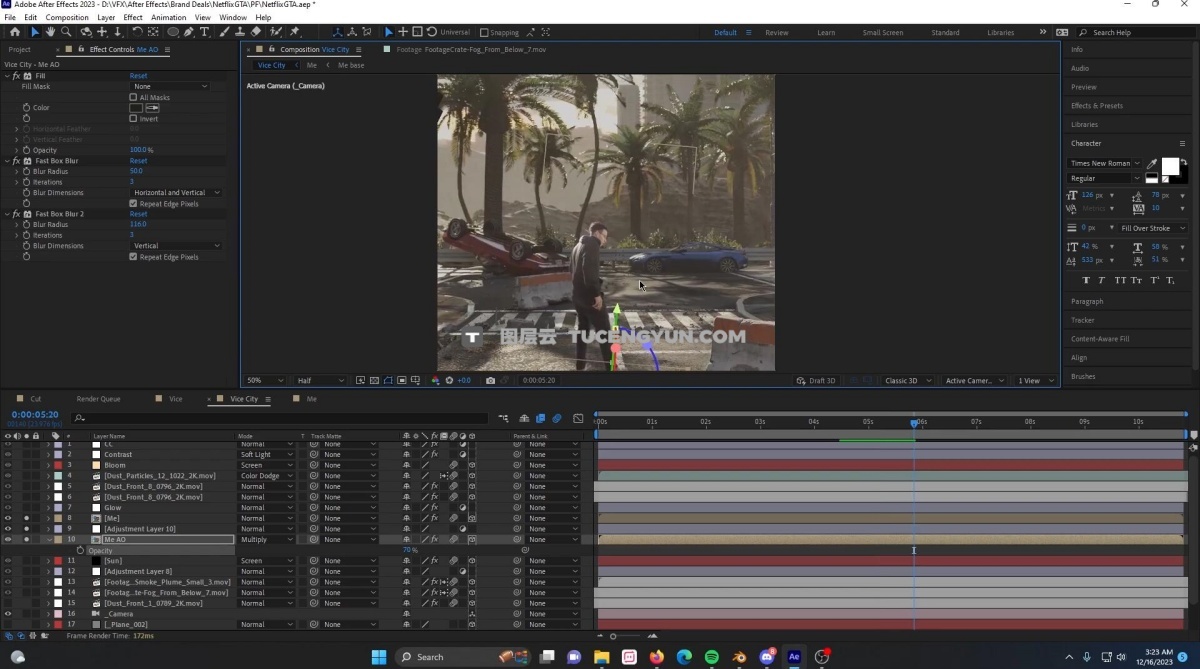Screen dimensions: 1200x669
Task: Toggle Draft 3D mode
Action: click(816, 381)
